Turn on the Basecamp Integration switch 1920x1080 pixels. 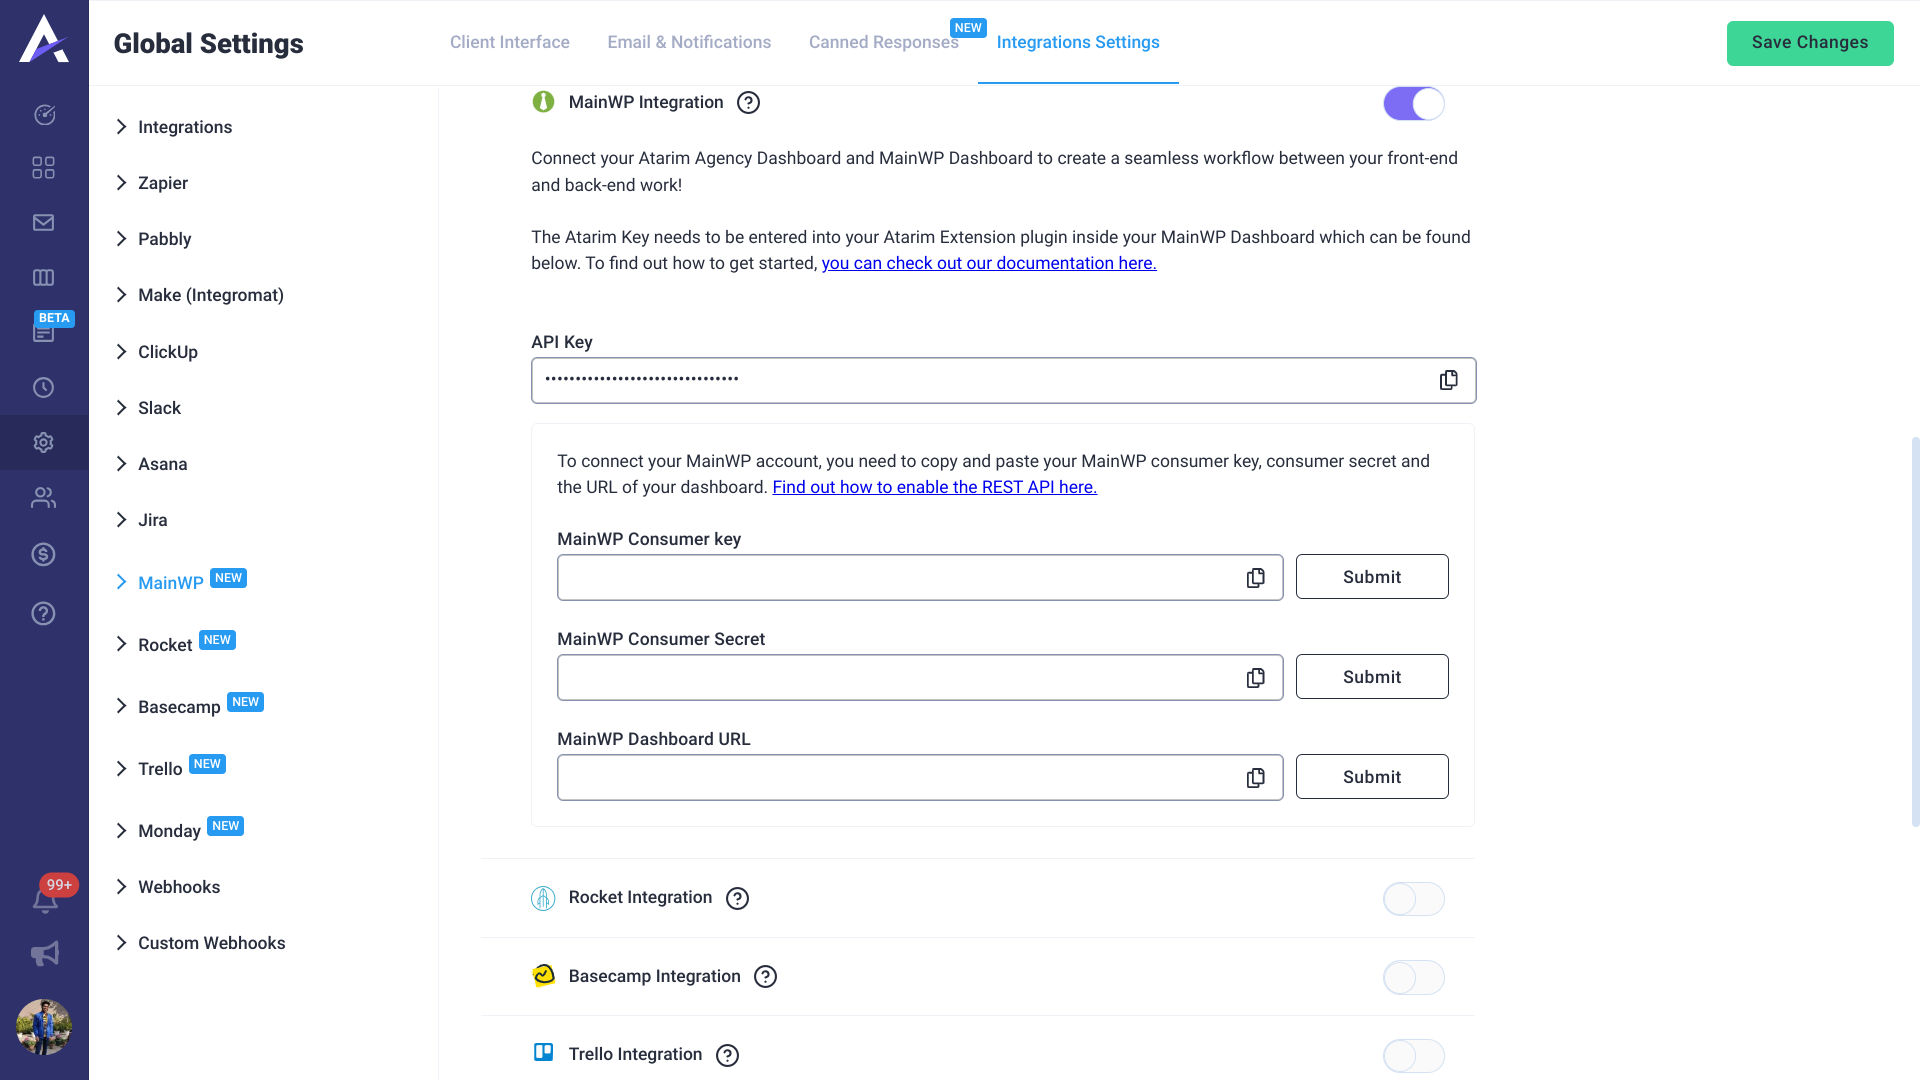coord(1413,977)
